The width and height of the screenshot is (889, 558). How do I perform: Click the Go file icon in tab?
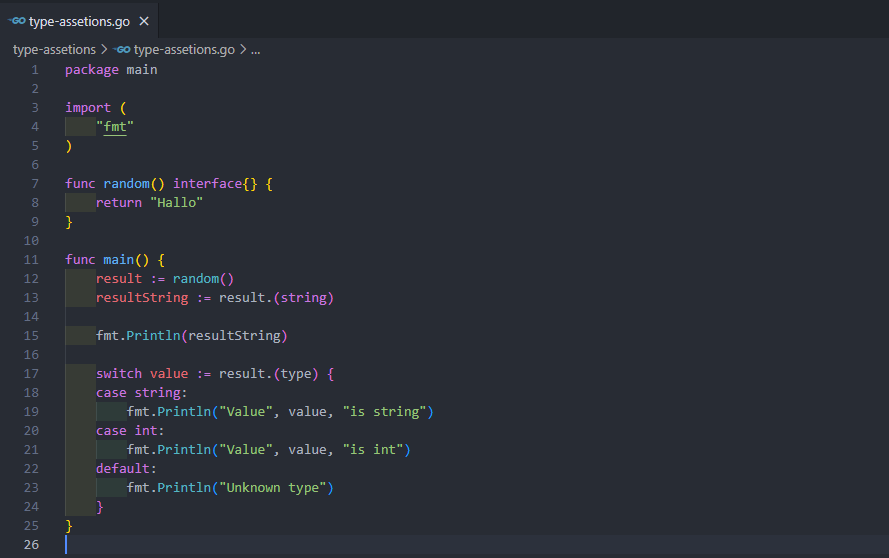coord(17,21)
